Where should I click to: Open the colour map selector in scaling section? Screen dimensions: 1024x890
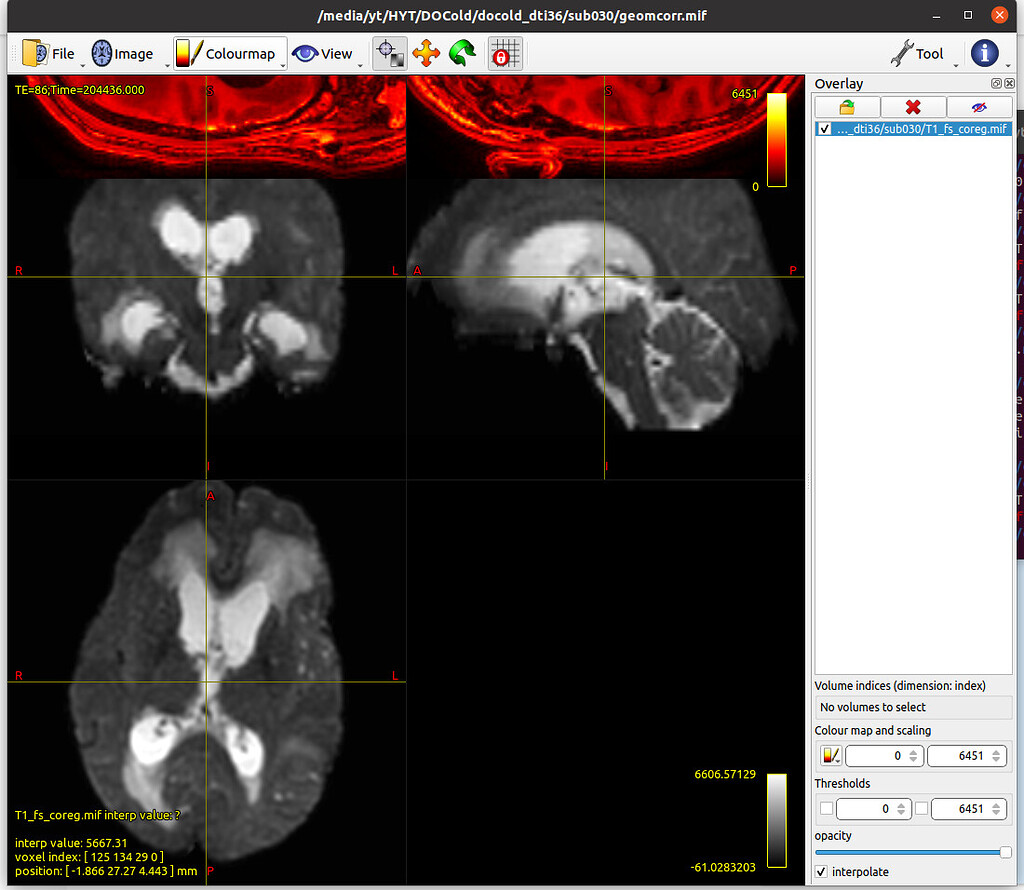830,755
